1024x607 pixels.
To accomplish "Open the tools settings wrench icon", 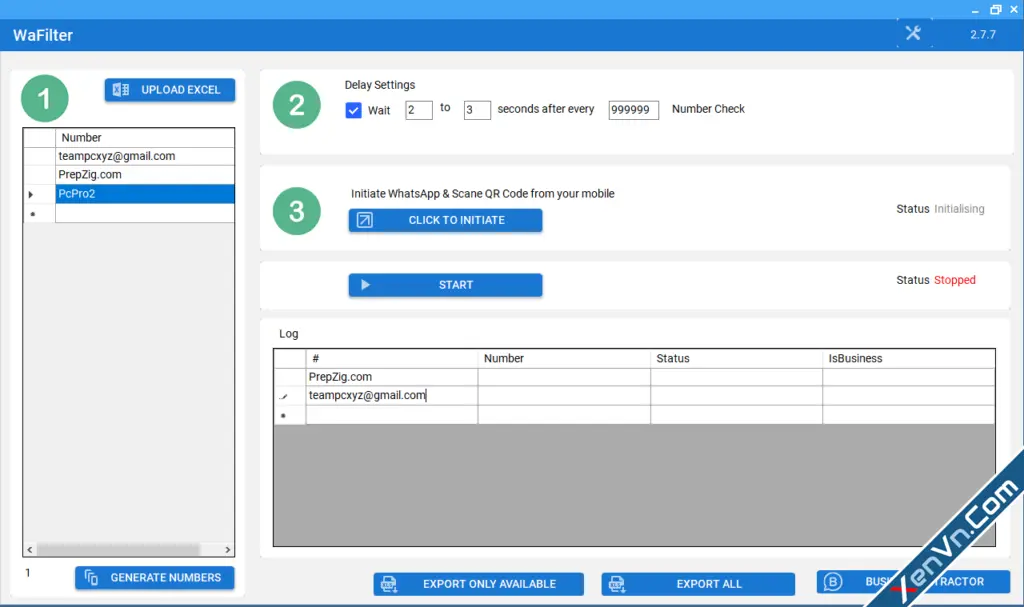I will [913, 33].
